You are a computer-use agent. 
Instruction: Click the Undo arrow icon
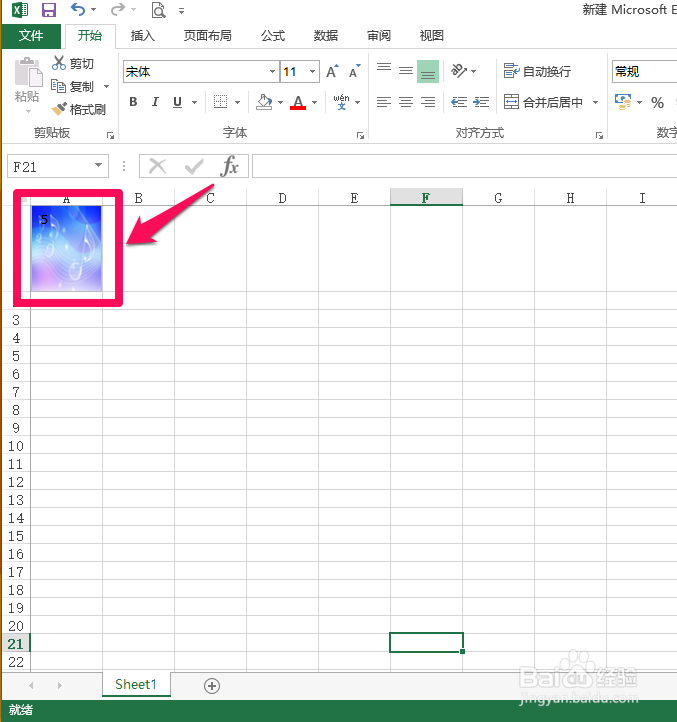(x=77, y=9)
